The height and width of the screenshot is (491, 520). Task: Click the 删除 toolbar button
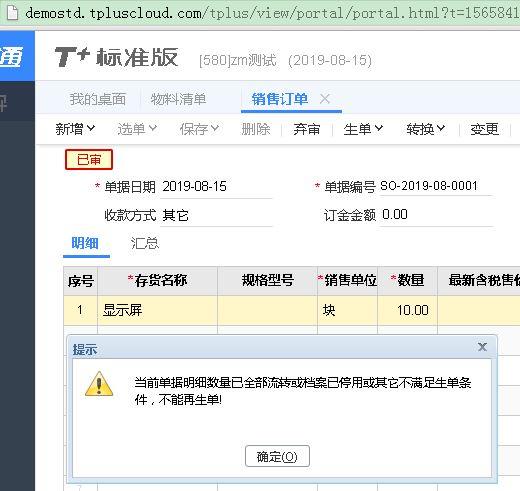click(256, 129)
